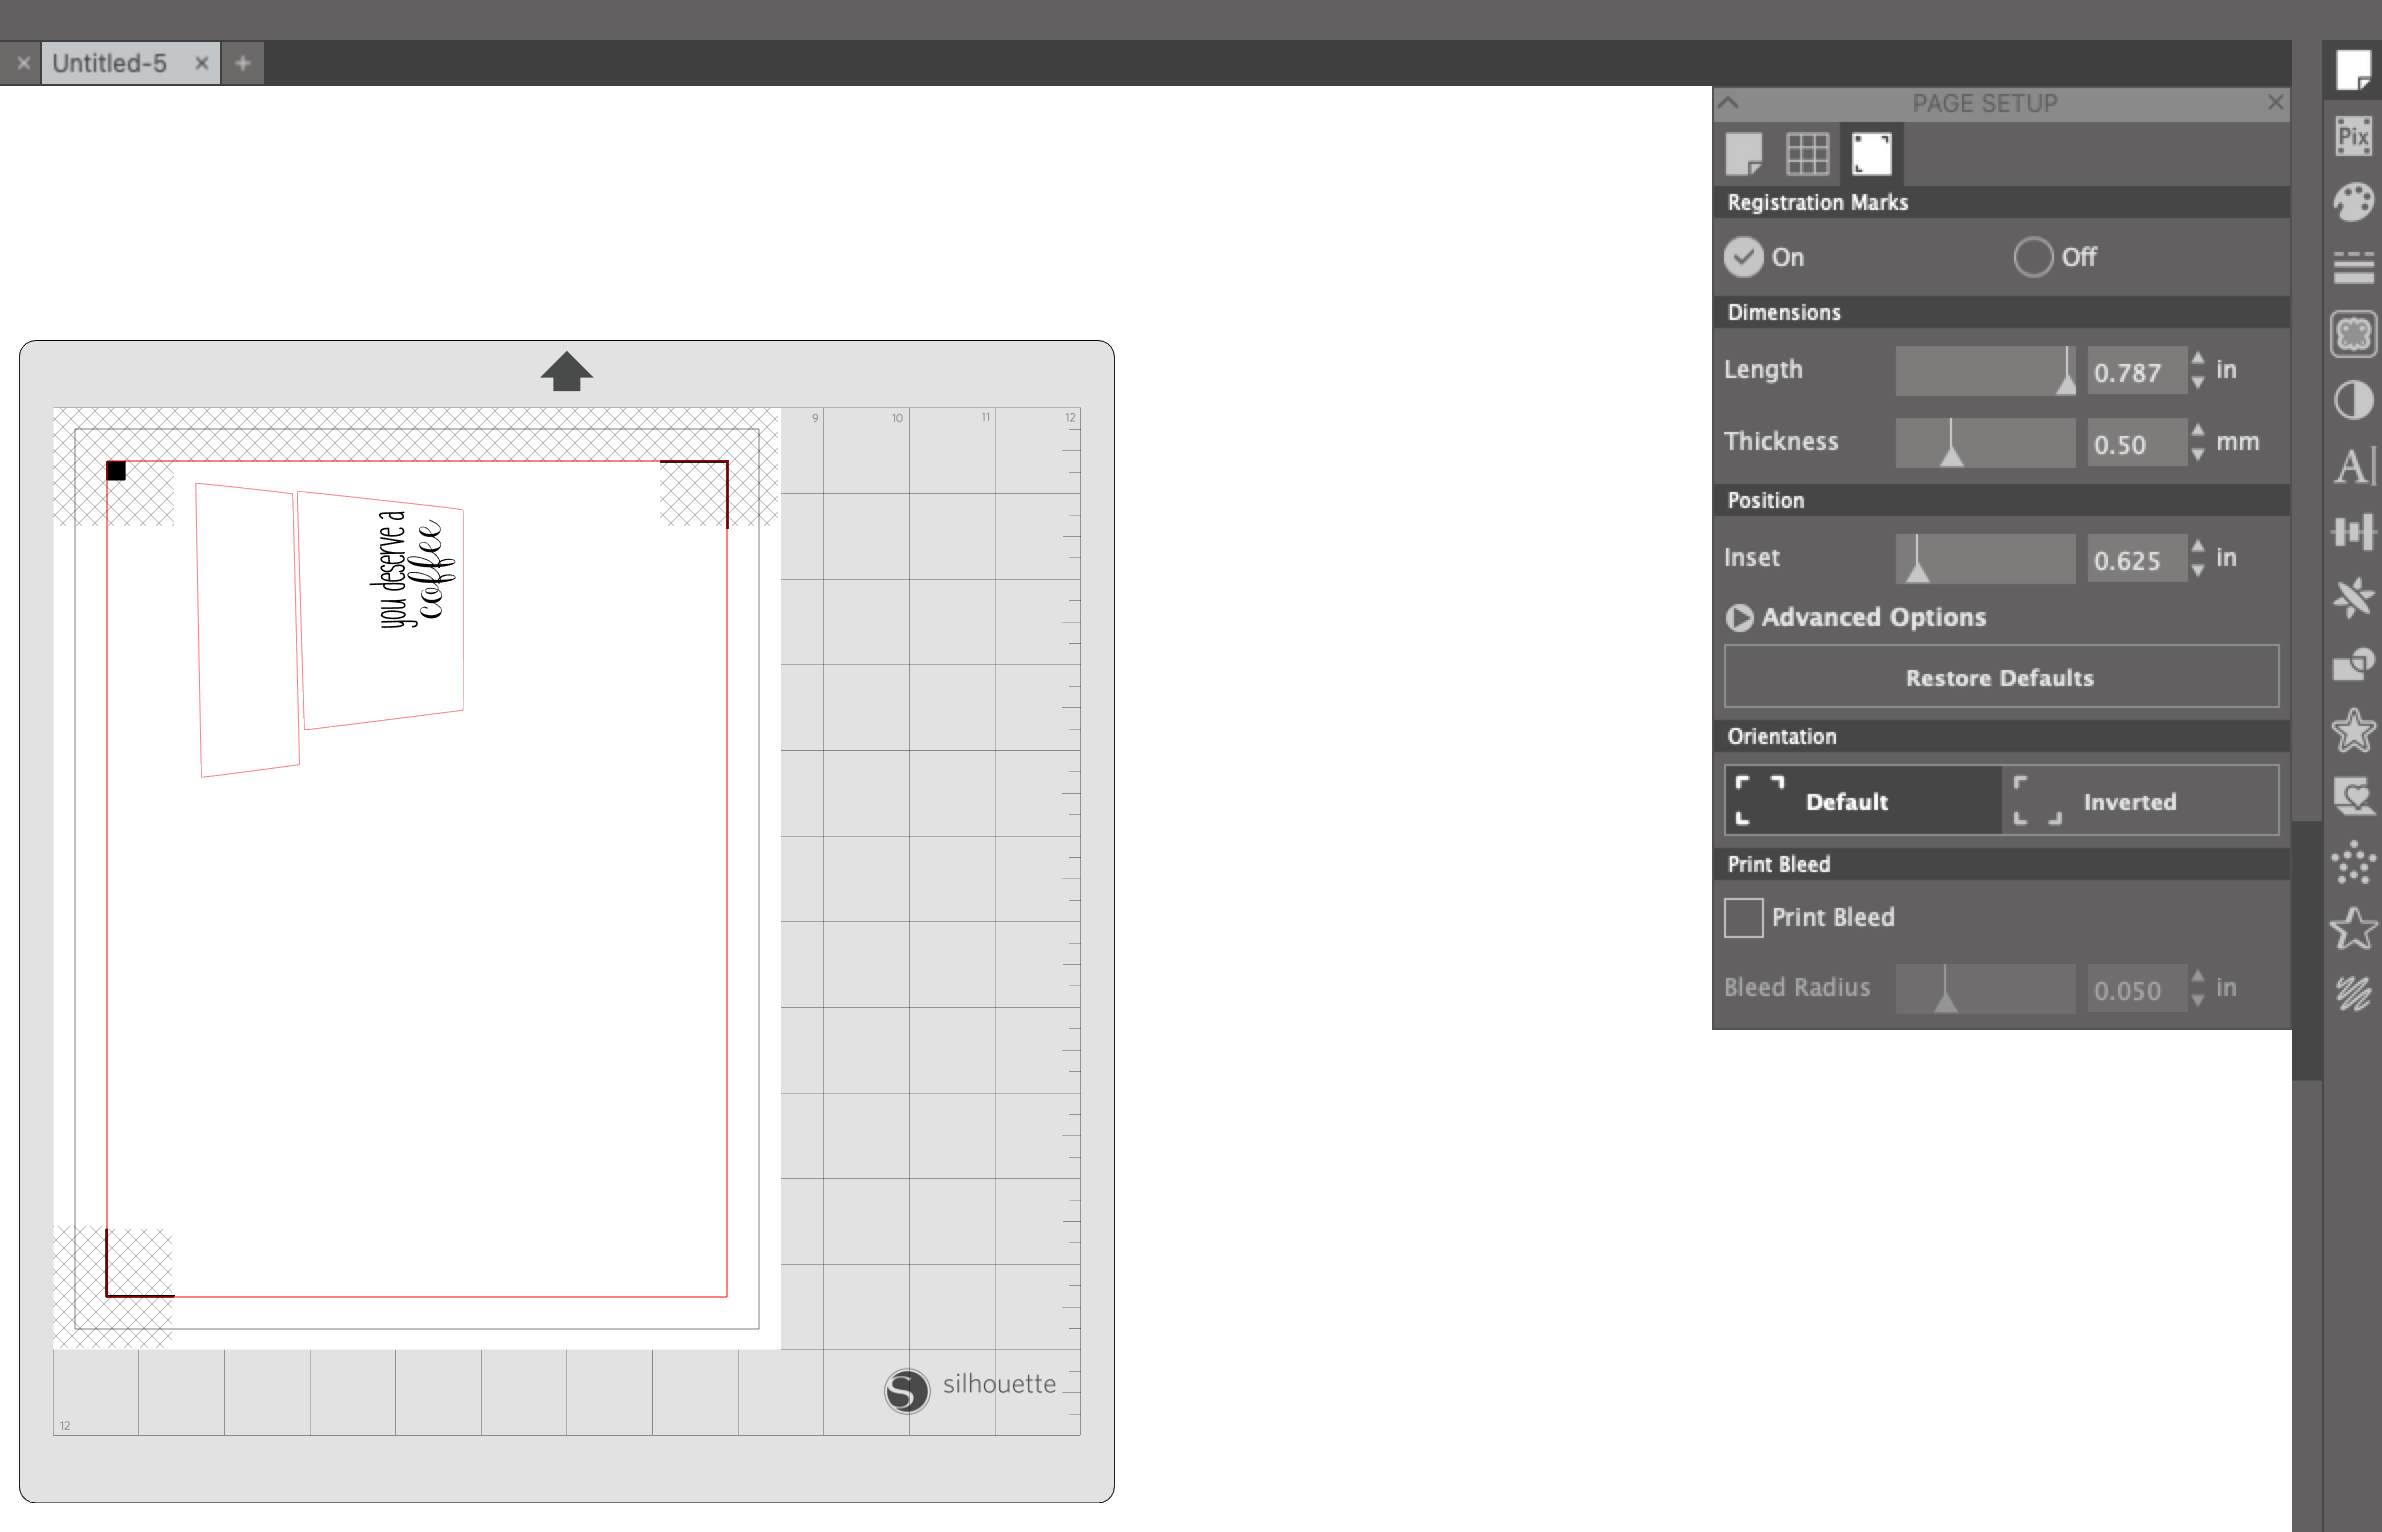Click the Restore Defaults button
Screen dimensions: 2382x1532
2000,677
